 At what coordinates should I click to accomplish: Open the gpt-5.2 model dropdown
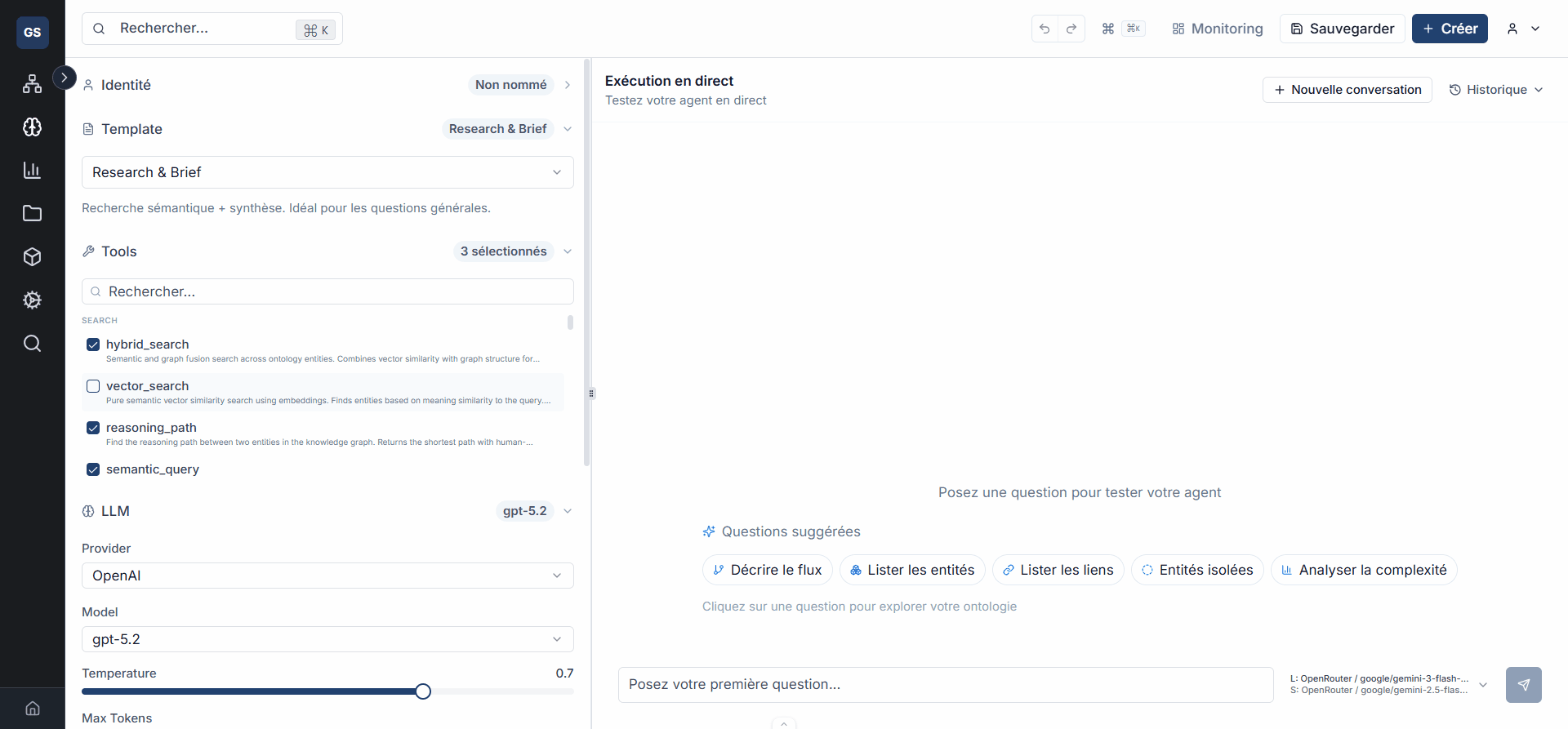[x=327, y=639]
